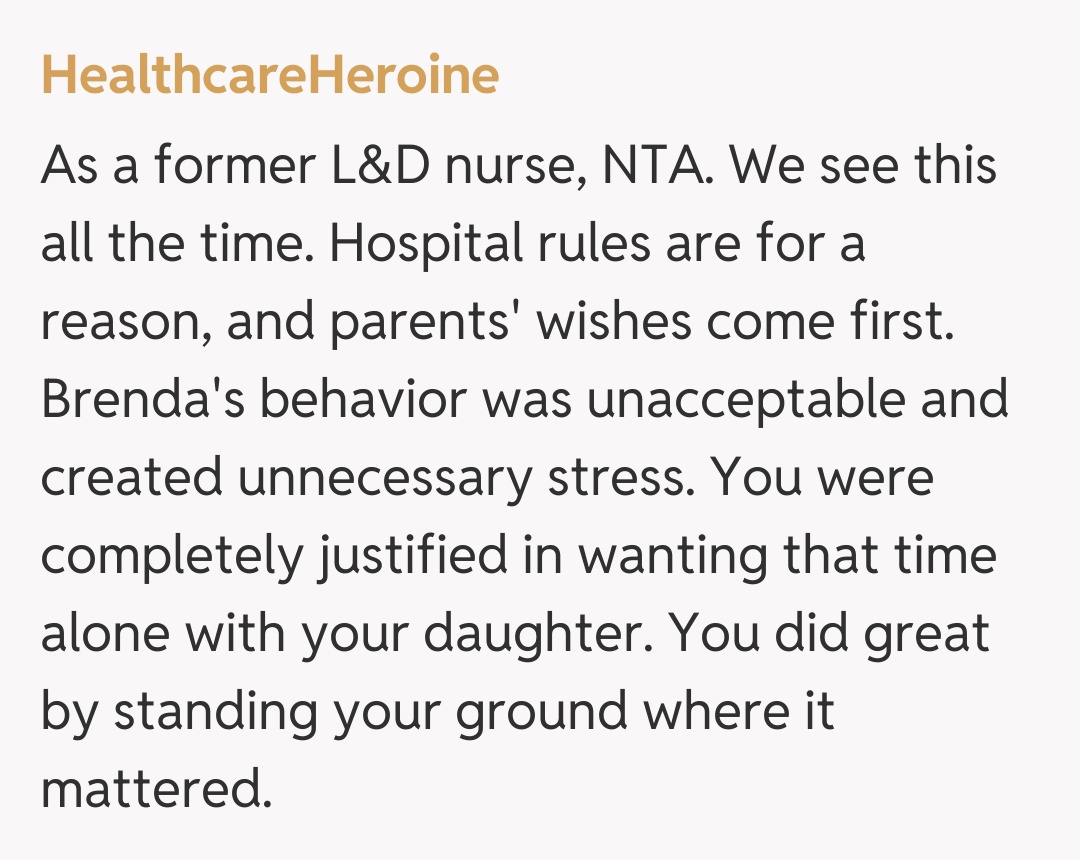The image size is (1080, 860).
Task: Open the HealthcareHeroine user profile
Action: point(270,77)
